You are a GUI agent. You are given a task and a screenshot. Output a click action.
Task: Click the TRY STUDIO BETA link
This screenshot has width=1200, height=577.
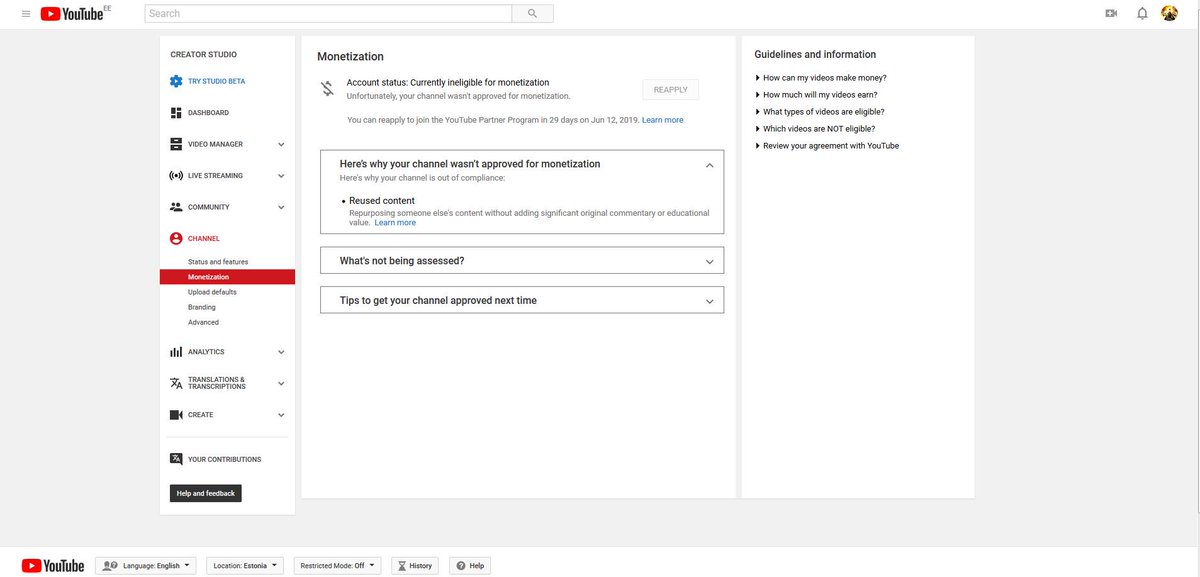point(216,81)
